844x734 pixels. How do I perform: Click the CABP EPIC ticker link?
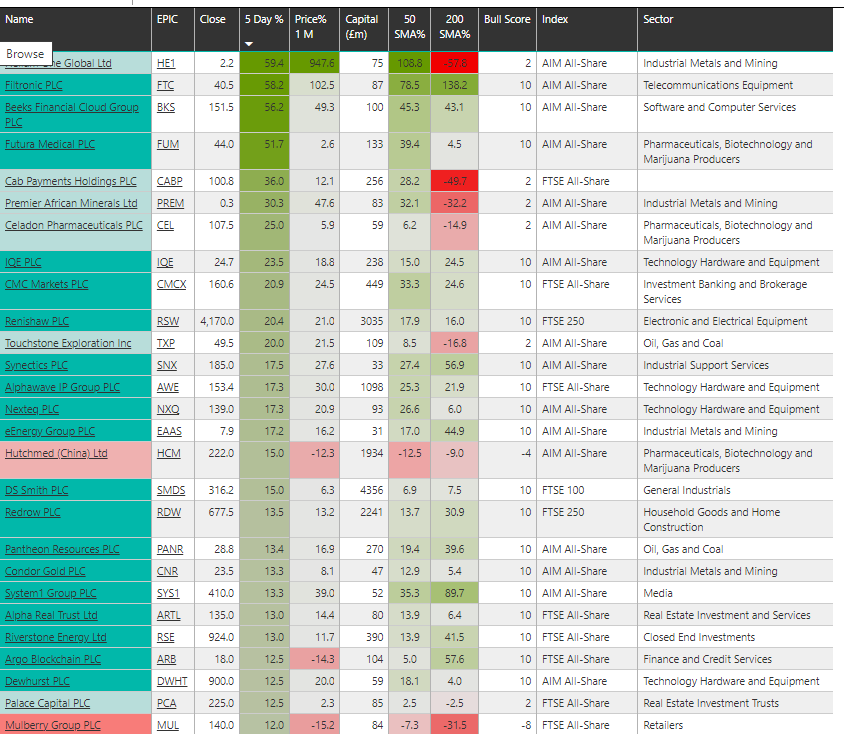pyautogui.click(x=170, y=182)
